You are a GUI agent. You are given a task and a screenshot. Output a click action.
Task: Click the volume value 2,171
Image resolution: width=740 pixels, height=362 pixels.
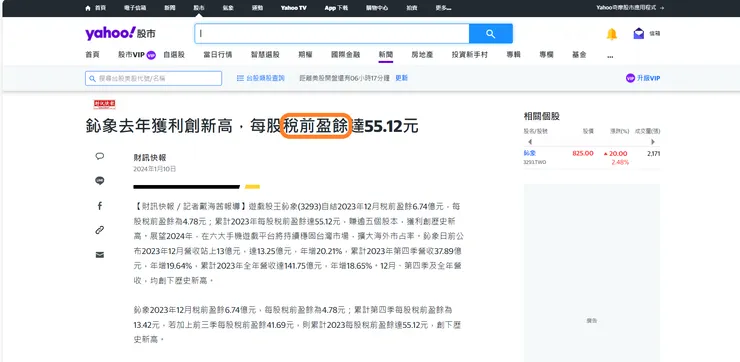[654, 153]
